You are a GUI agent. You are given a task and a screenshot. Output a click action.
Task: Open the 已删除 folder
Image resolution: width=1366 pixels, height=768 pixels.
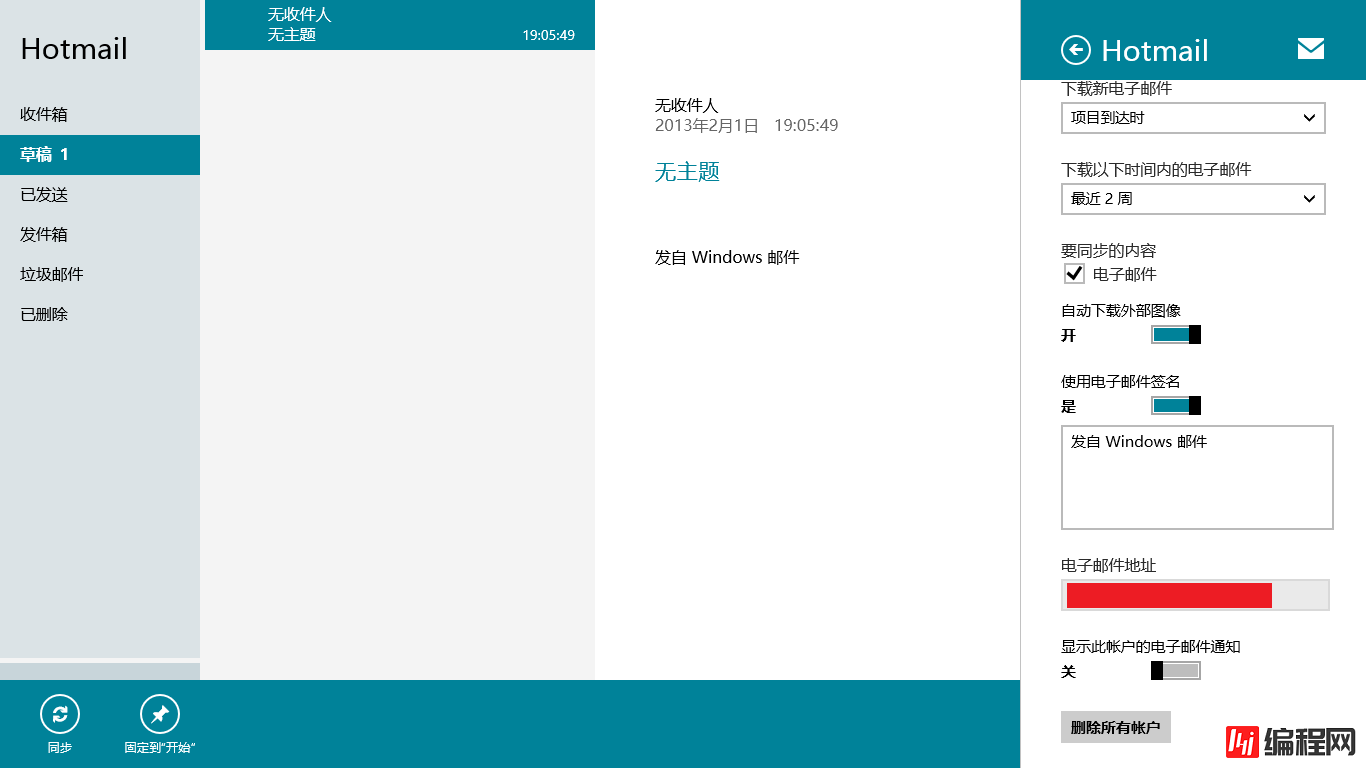(x=100, y=315)
